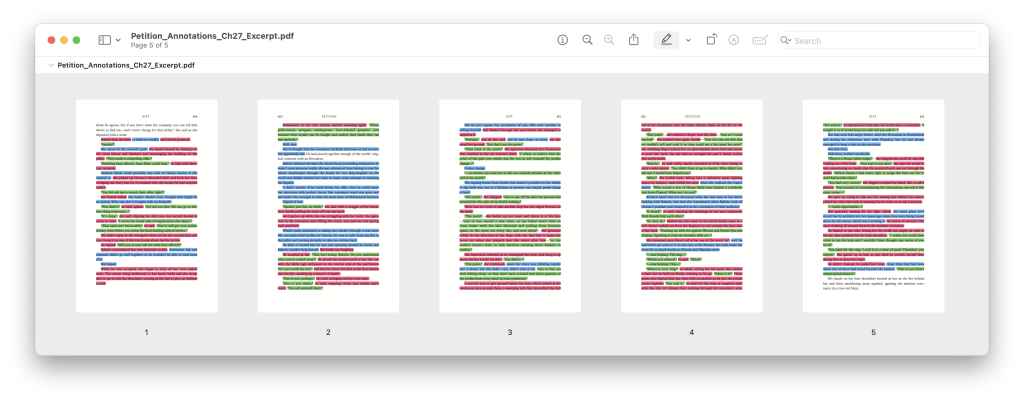1024x402 pixels.
Task: Click page number label 1
Action: pos(146,332)
